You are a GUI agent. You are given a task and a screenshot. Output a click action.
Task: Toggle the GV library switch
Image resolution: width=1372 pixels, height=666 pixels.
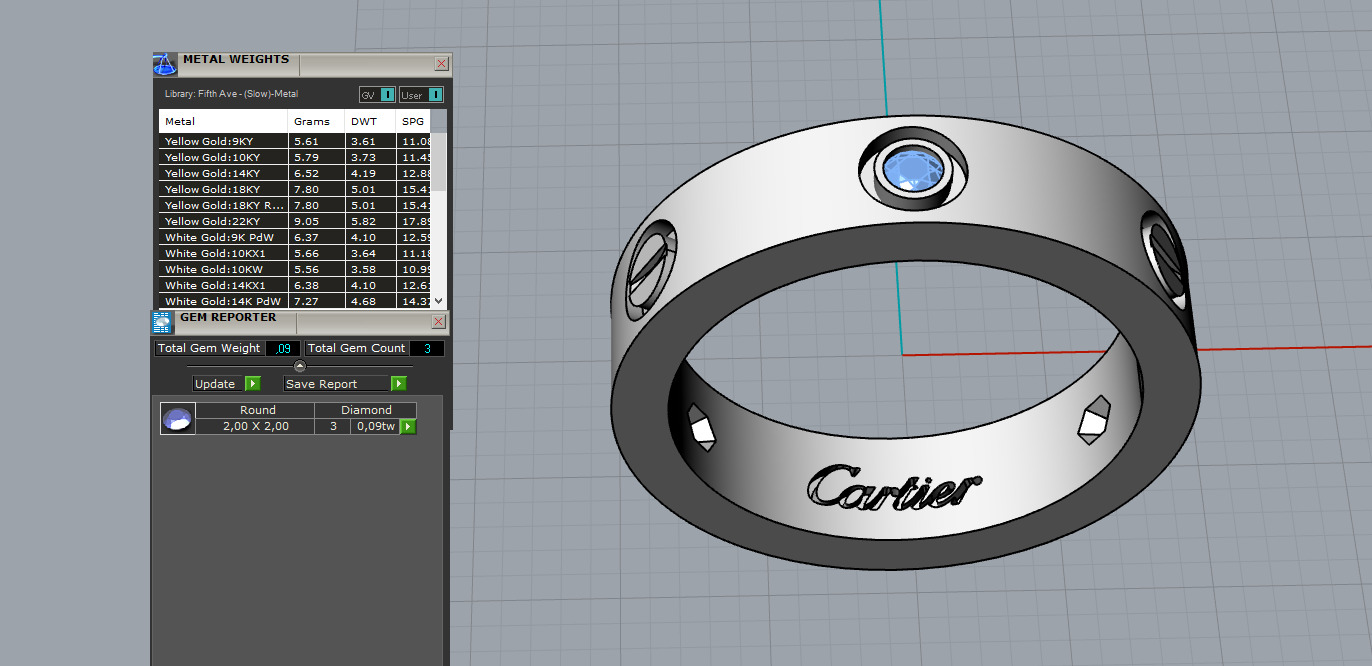click(378, 95)
